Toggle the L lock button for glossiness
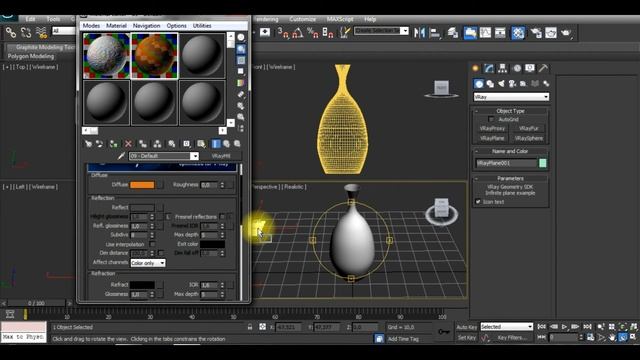 click(168, 217)
